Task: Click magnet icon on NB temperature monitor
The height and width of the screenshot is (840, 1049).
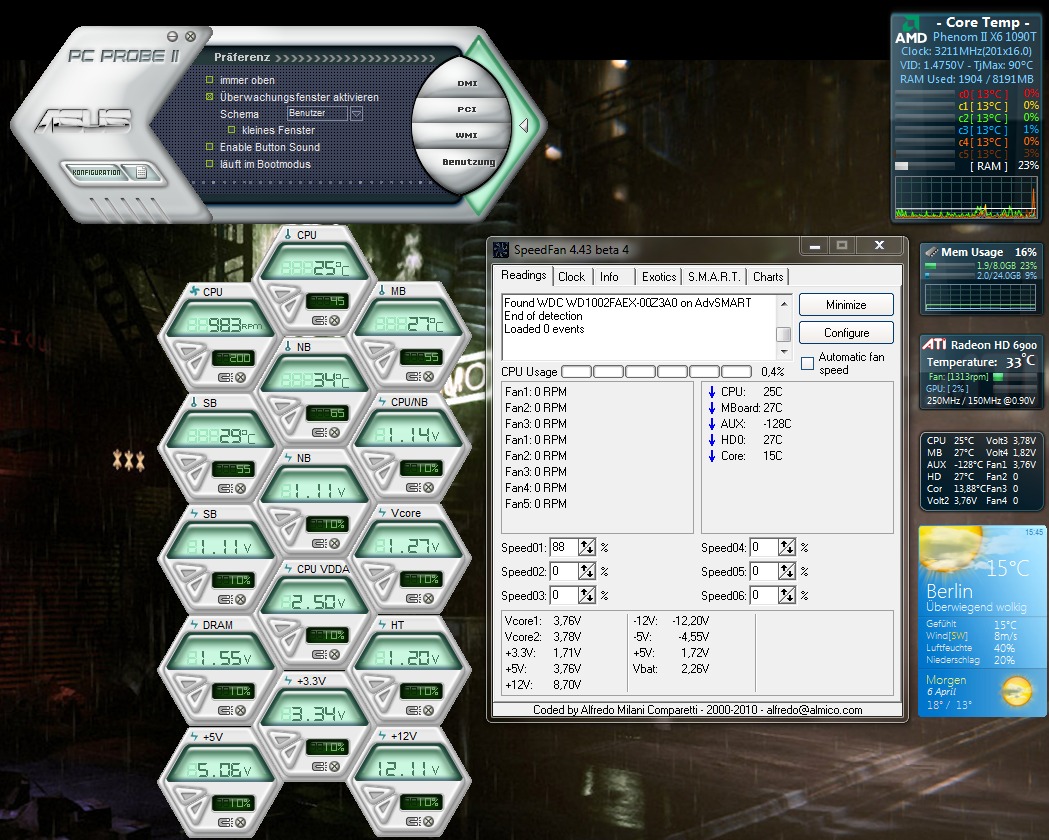Action: click(x=318, y=433)
